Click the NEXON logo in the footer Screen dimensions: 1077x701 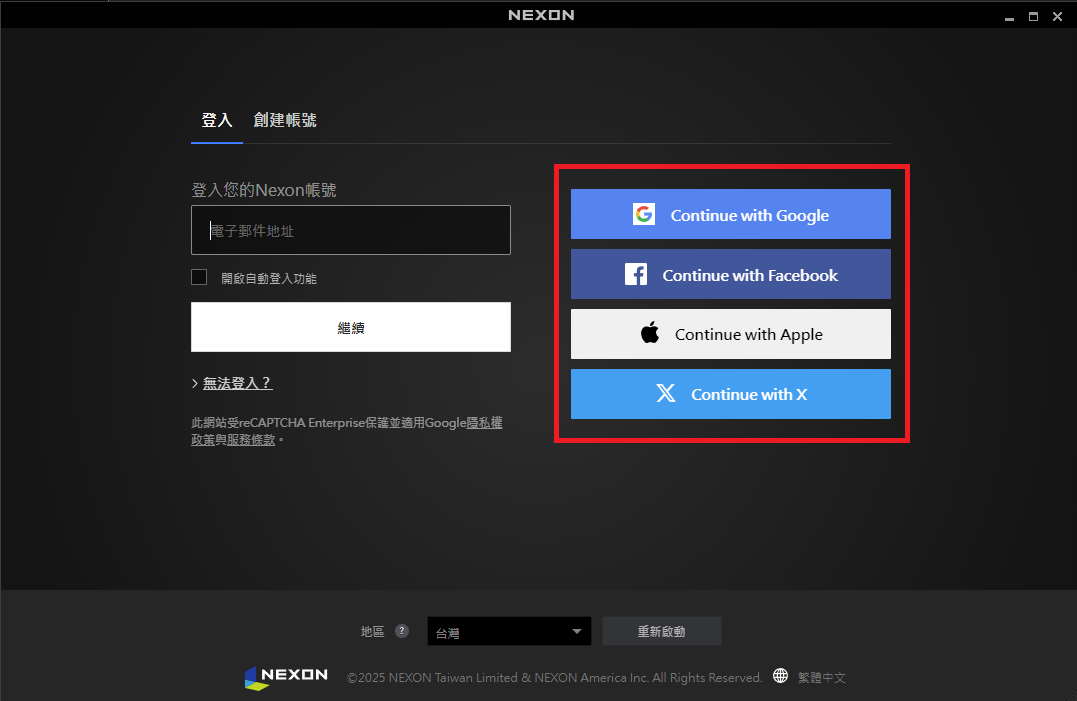click(x=285, y=676)
